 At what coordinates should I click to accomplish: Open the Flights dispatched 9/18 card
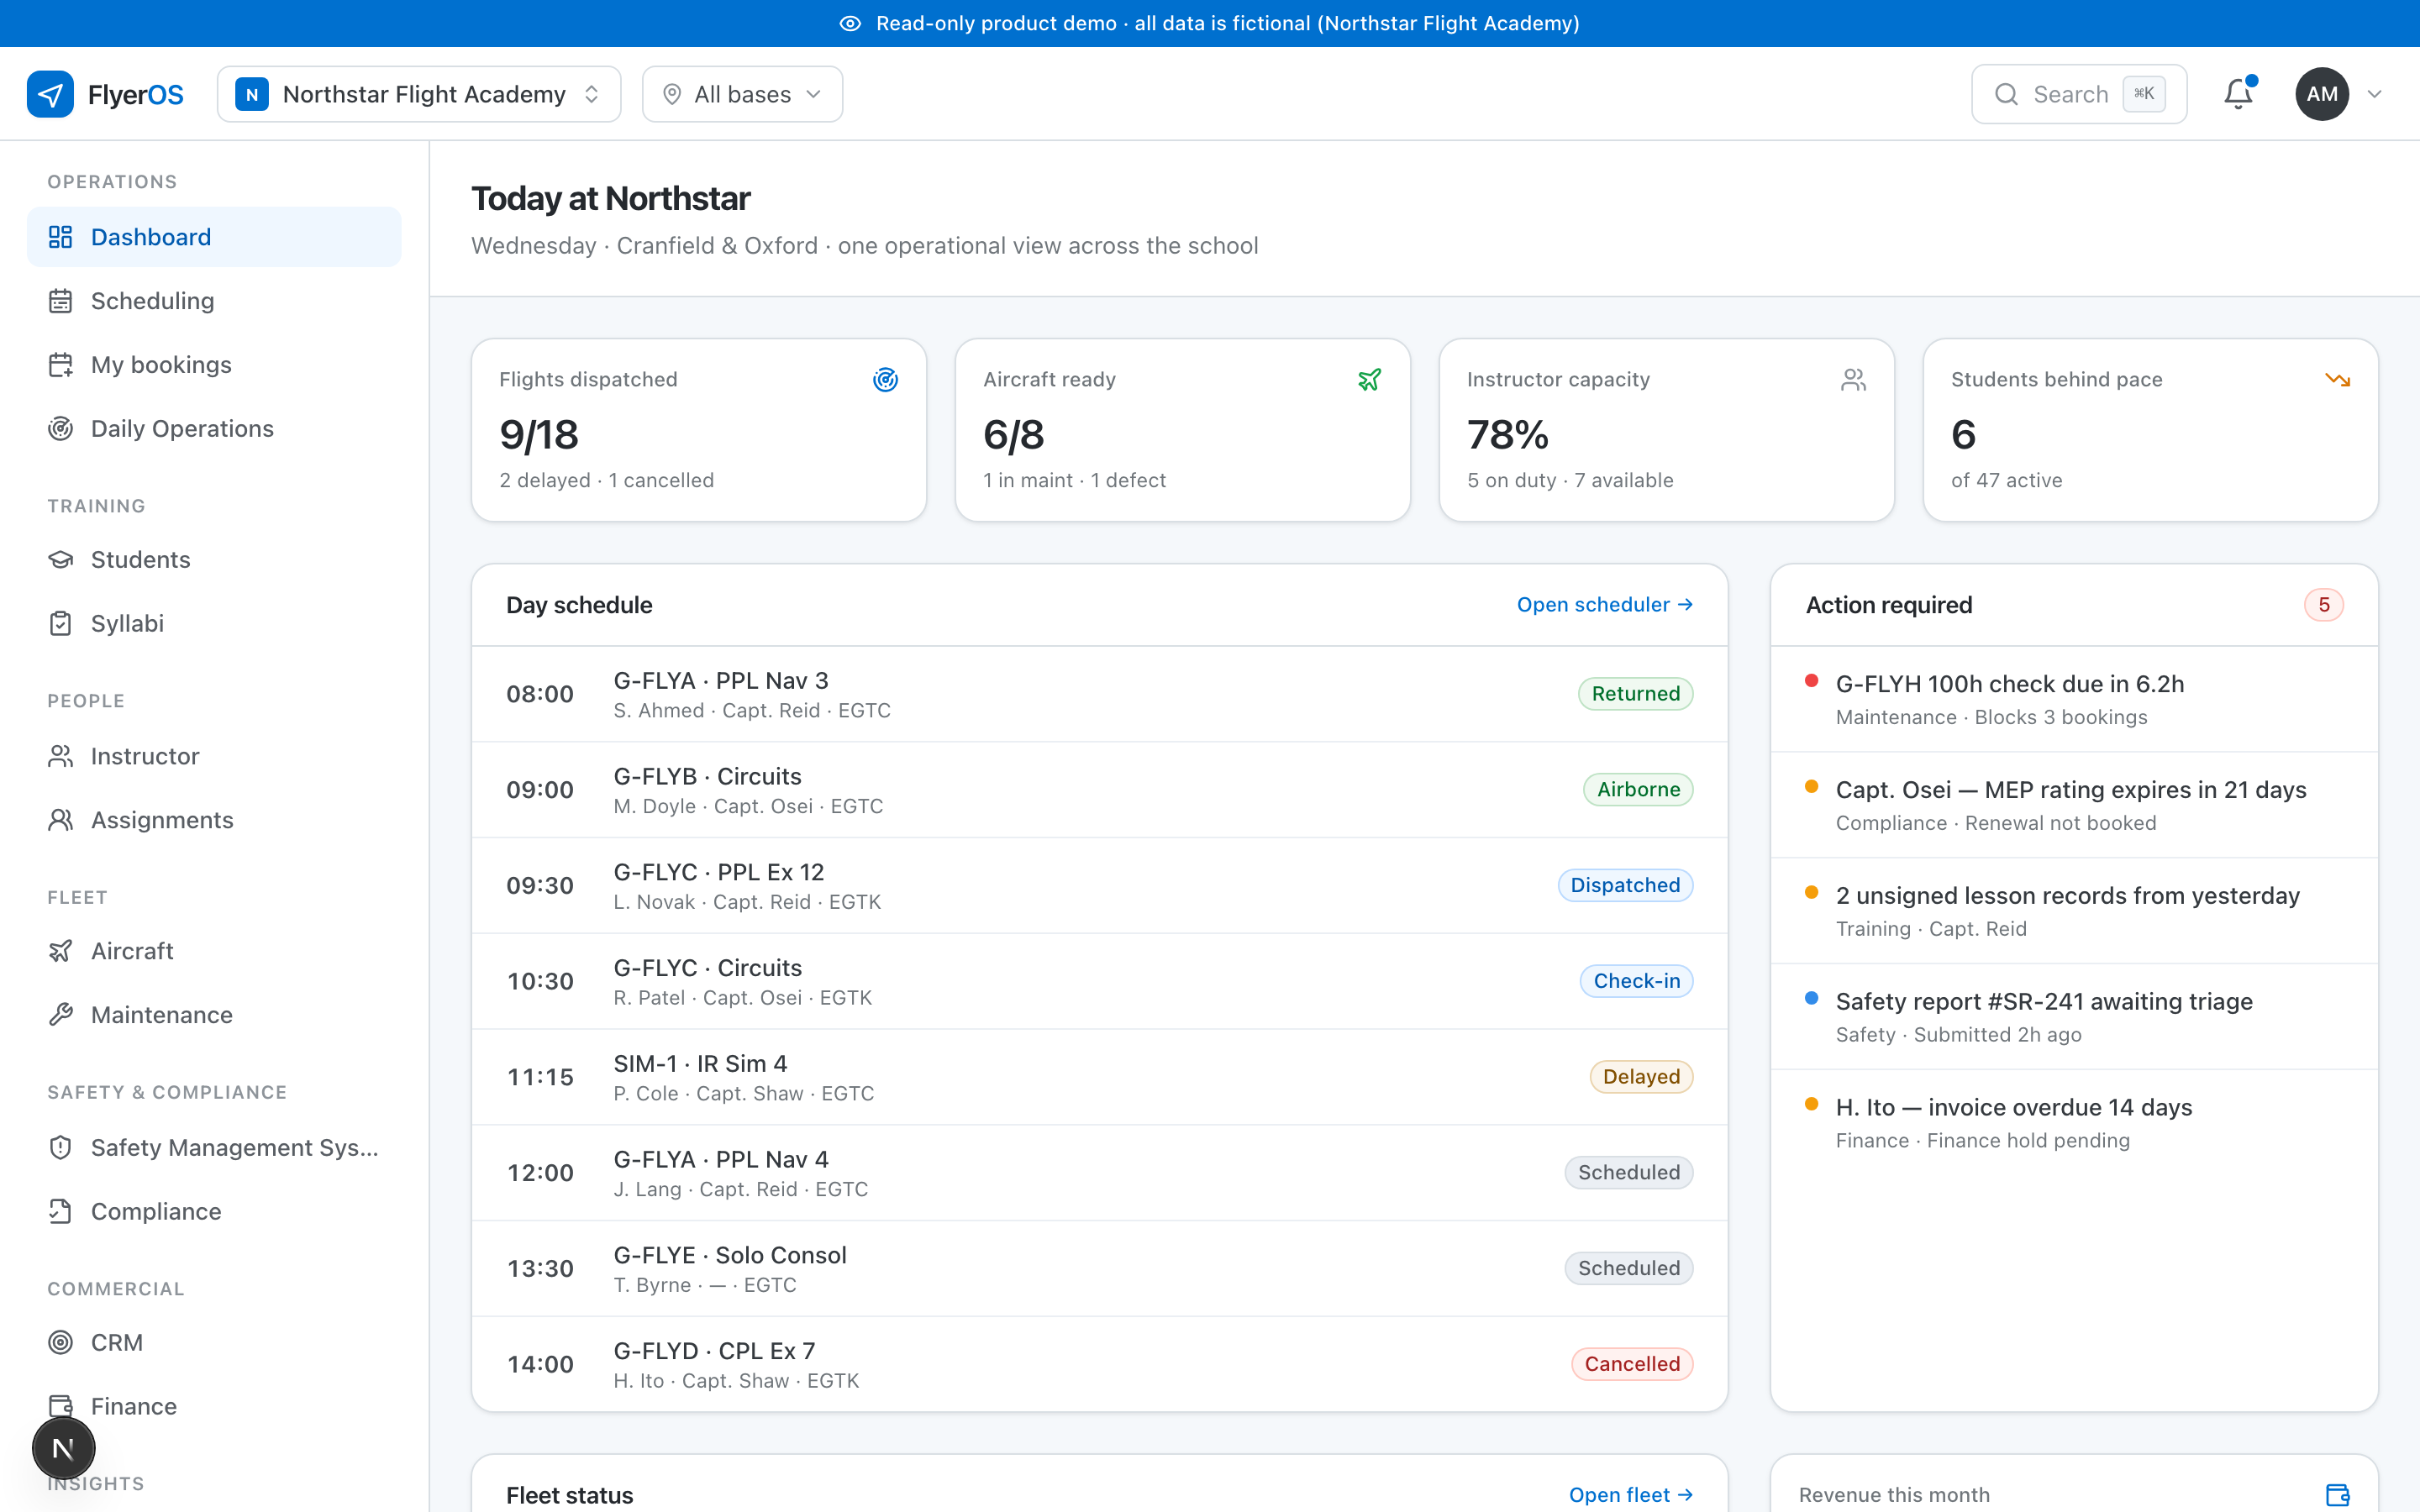699,430
